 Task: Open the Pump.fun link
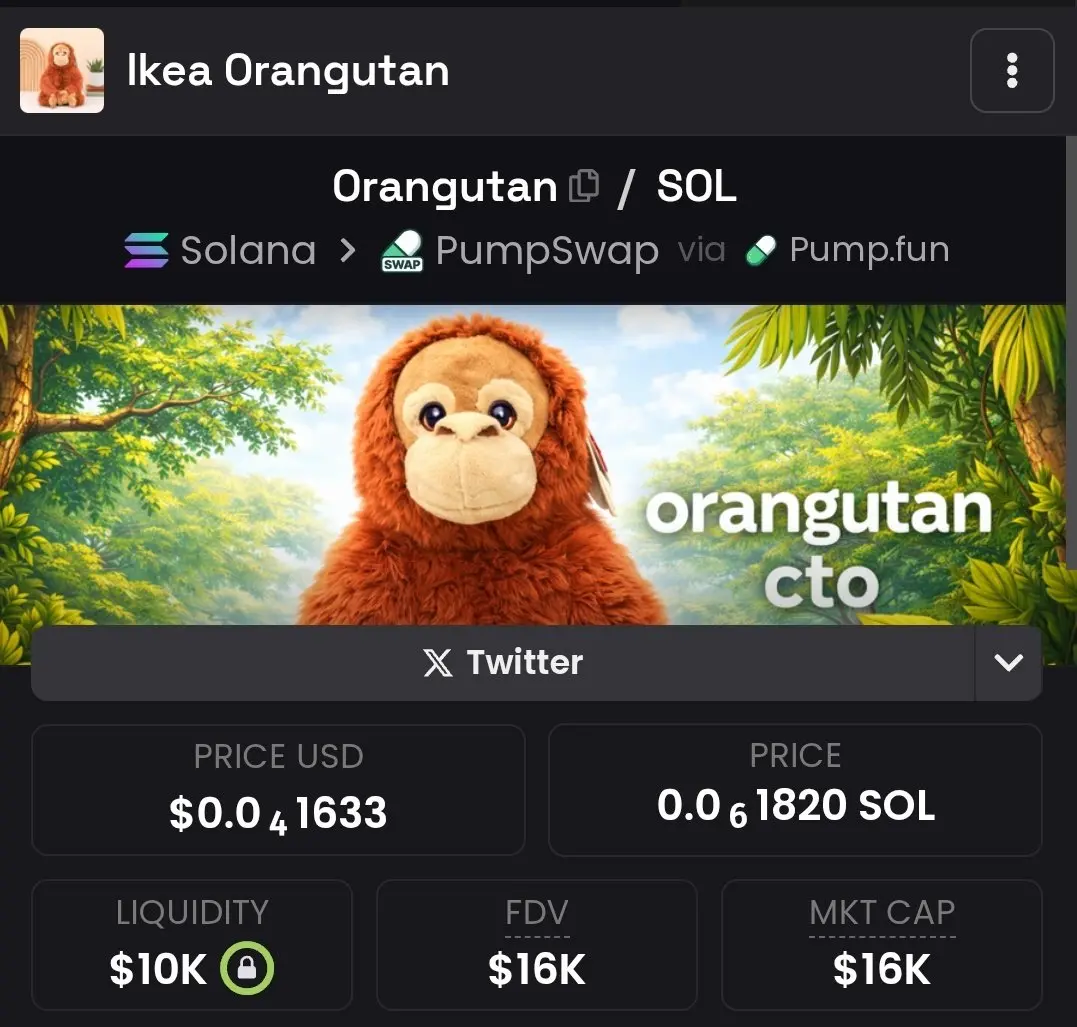pyautogui.click(x=848, y=250)
